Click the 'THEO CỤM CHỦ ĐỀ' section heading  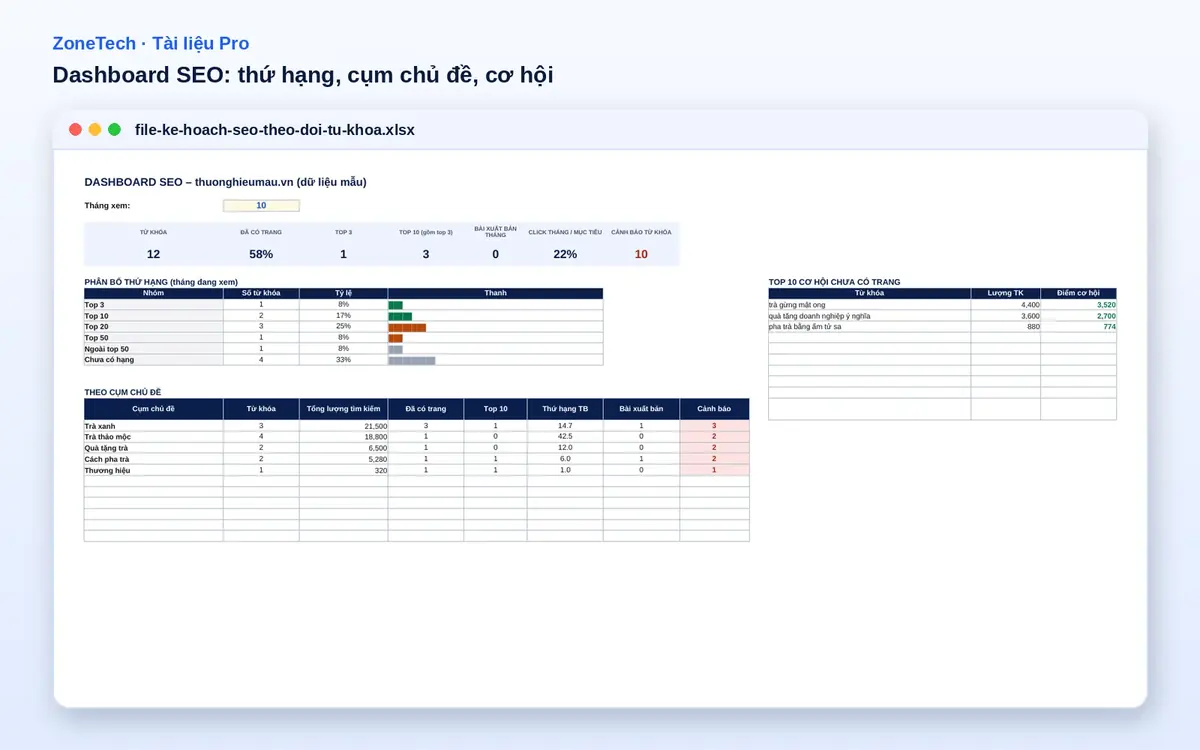tap(125, 392)
